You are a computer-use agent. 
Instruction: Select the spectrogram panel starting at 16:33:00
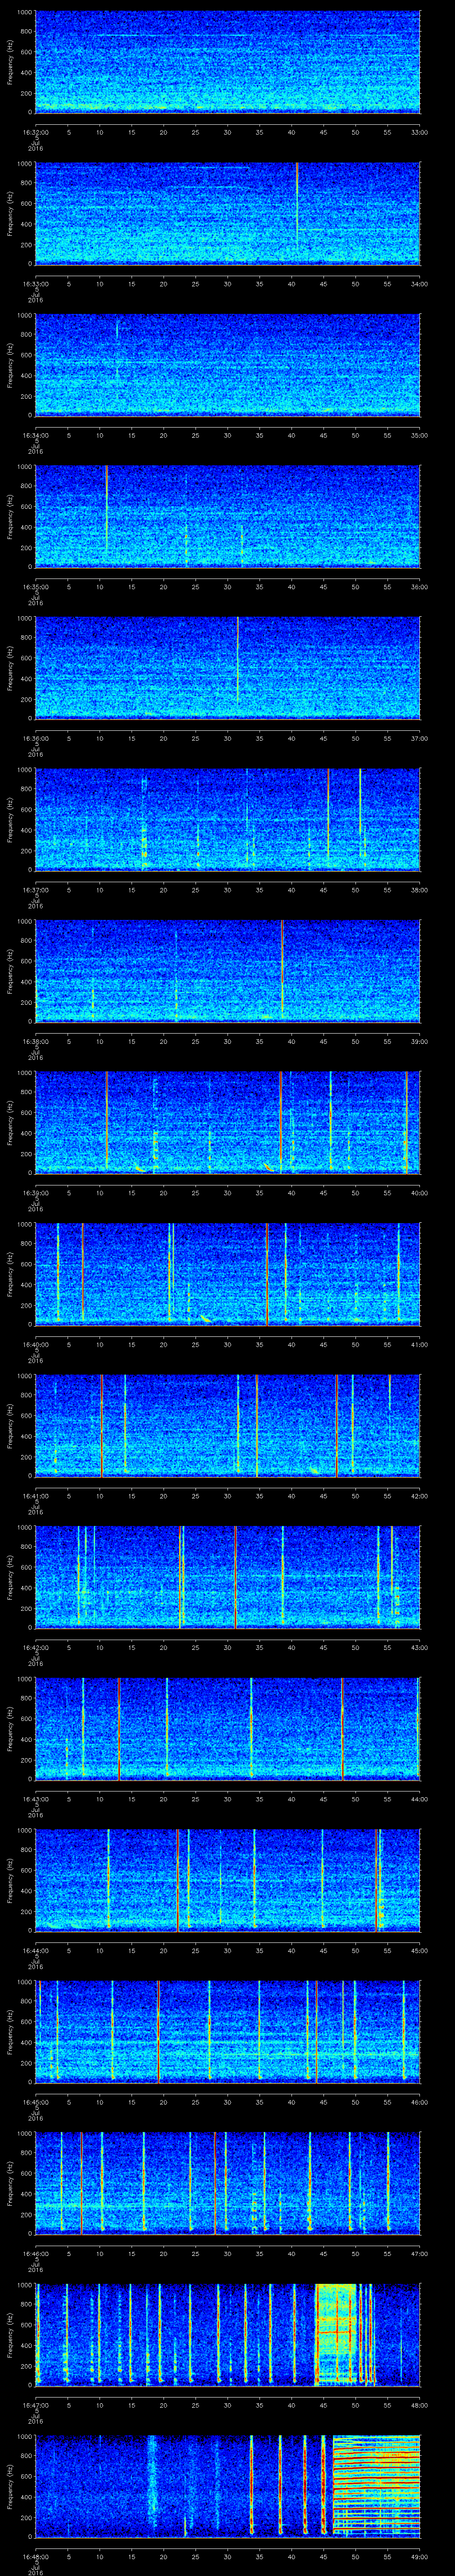pos(227,214)
